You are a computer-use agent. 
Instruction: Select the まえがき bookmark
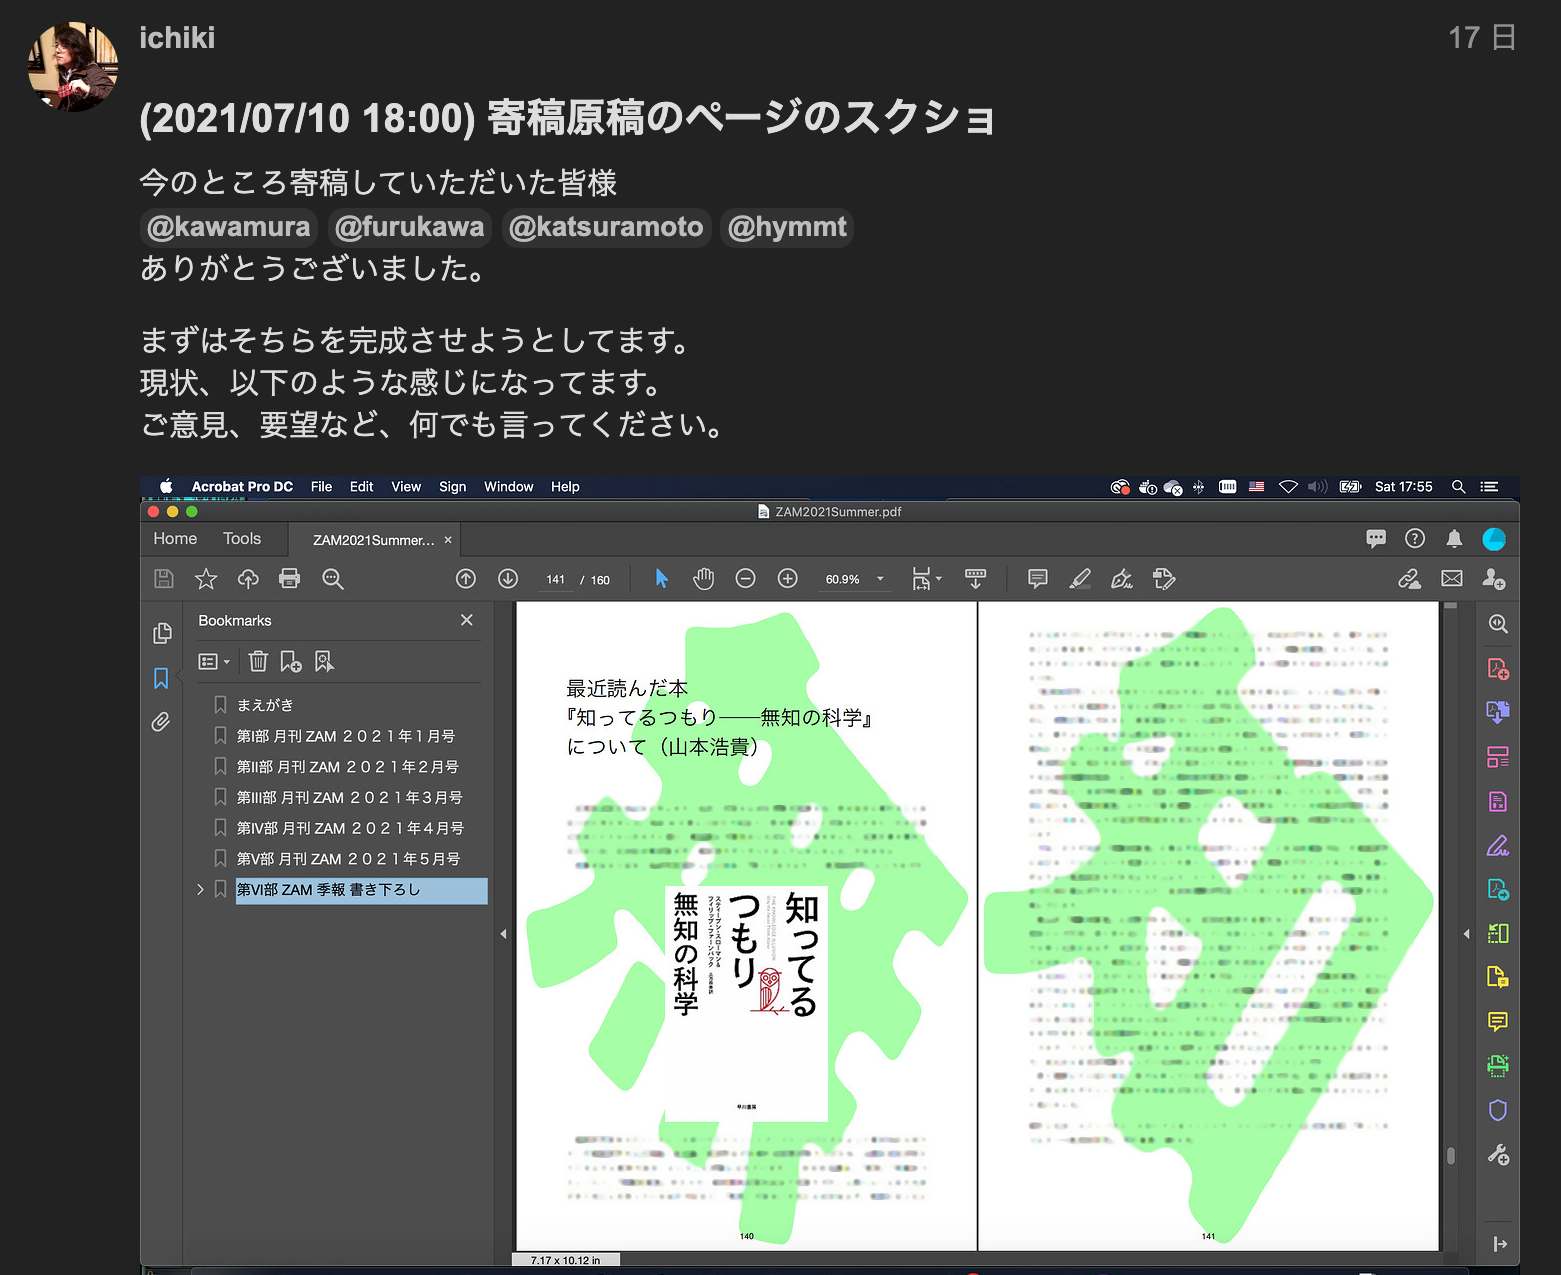coord(265,705)
